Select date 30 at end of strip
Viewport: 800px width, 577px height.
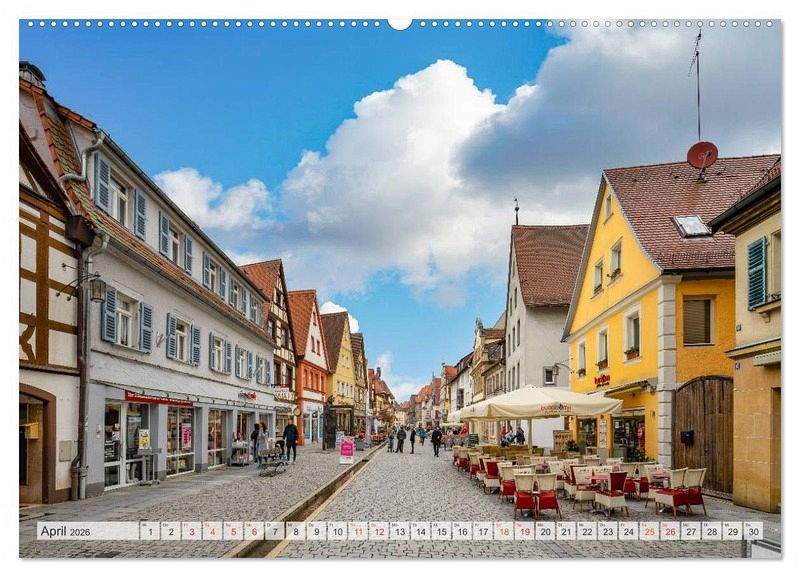point(753,531)
